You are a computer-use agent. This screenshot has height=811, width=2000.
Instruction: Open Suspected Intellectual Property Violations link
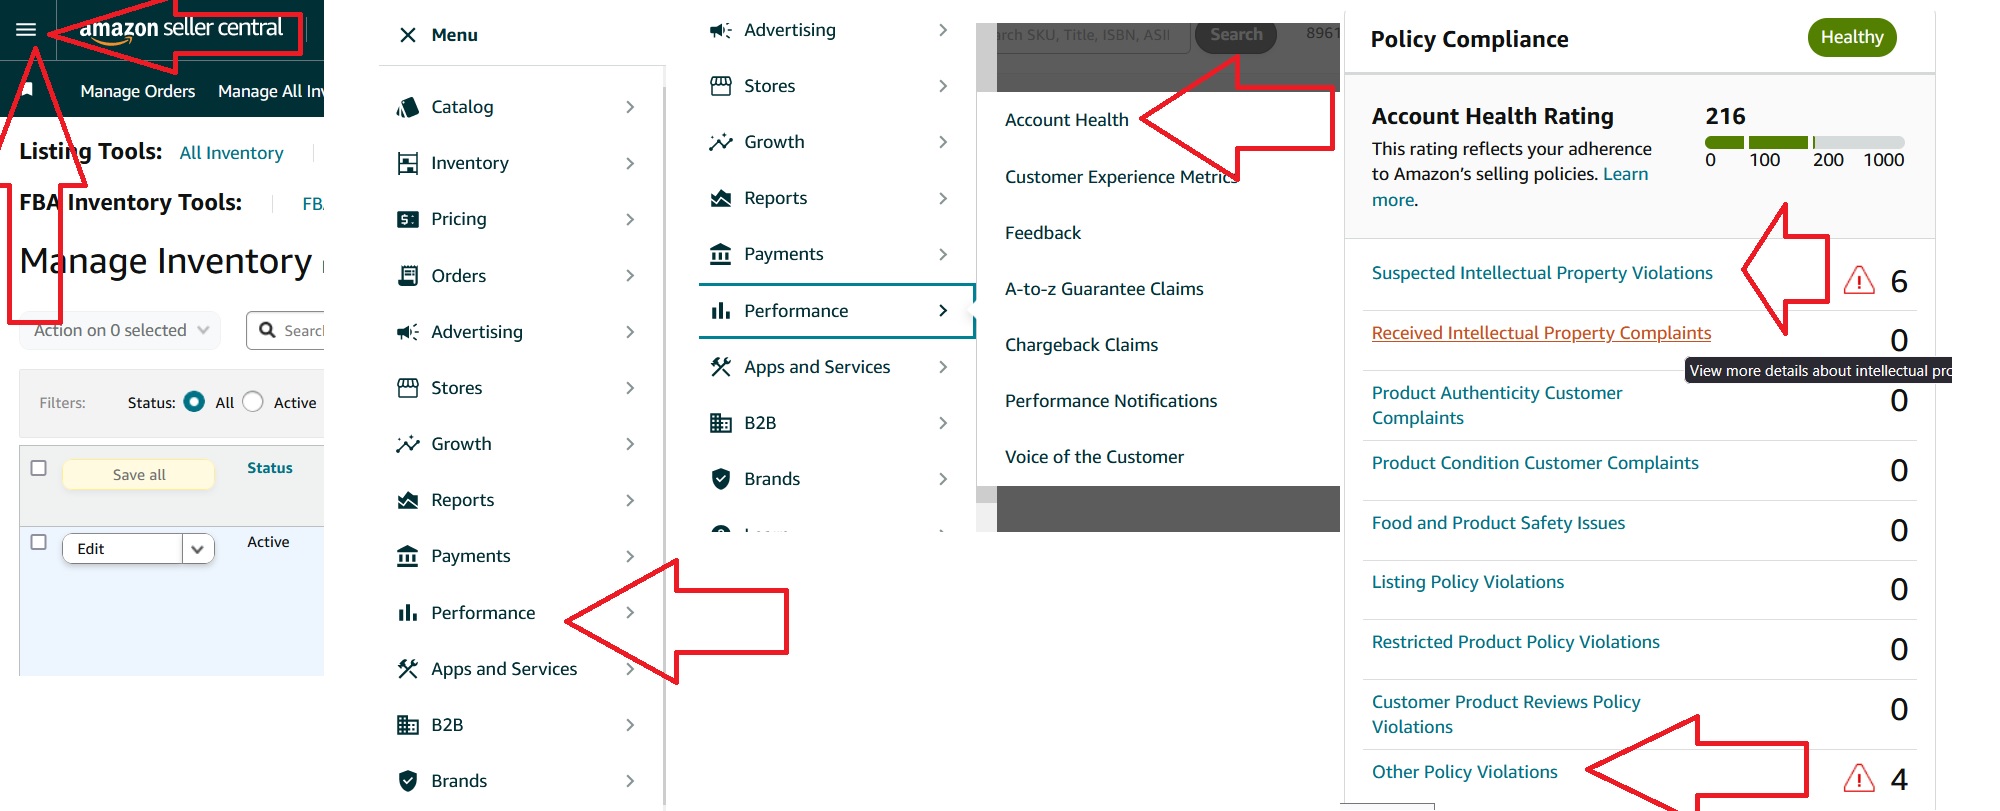(1541, 273)
